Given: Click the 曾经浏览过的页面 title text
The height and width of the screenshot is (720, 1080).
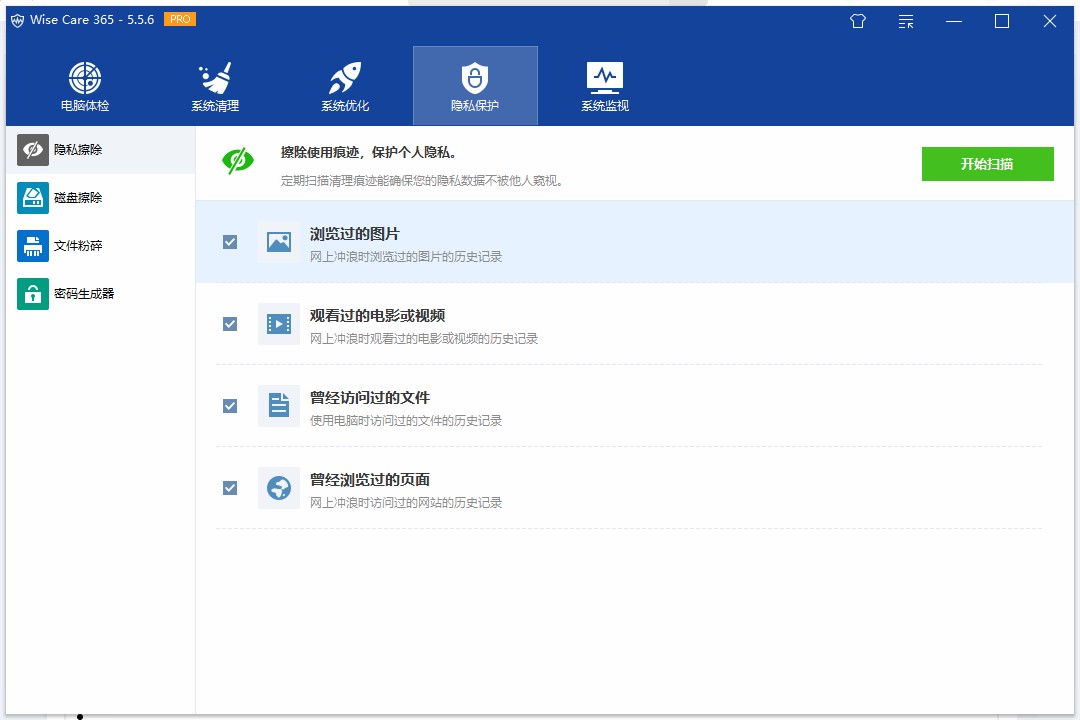Looking at the screenshot, I should 369,480.
